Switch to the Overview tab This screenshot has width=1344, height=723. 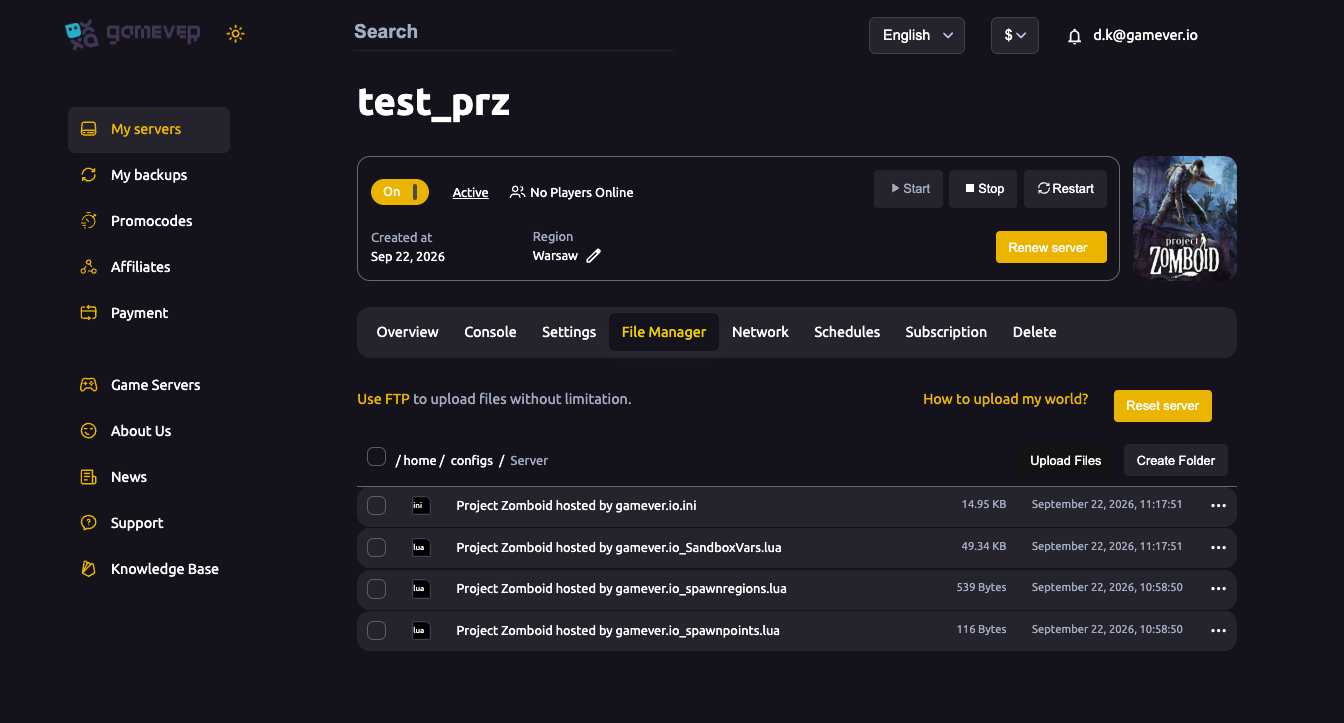click(x=407, y=332)
